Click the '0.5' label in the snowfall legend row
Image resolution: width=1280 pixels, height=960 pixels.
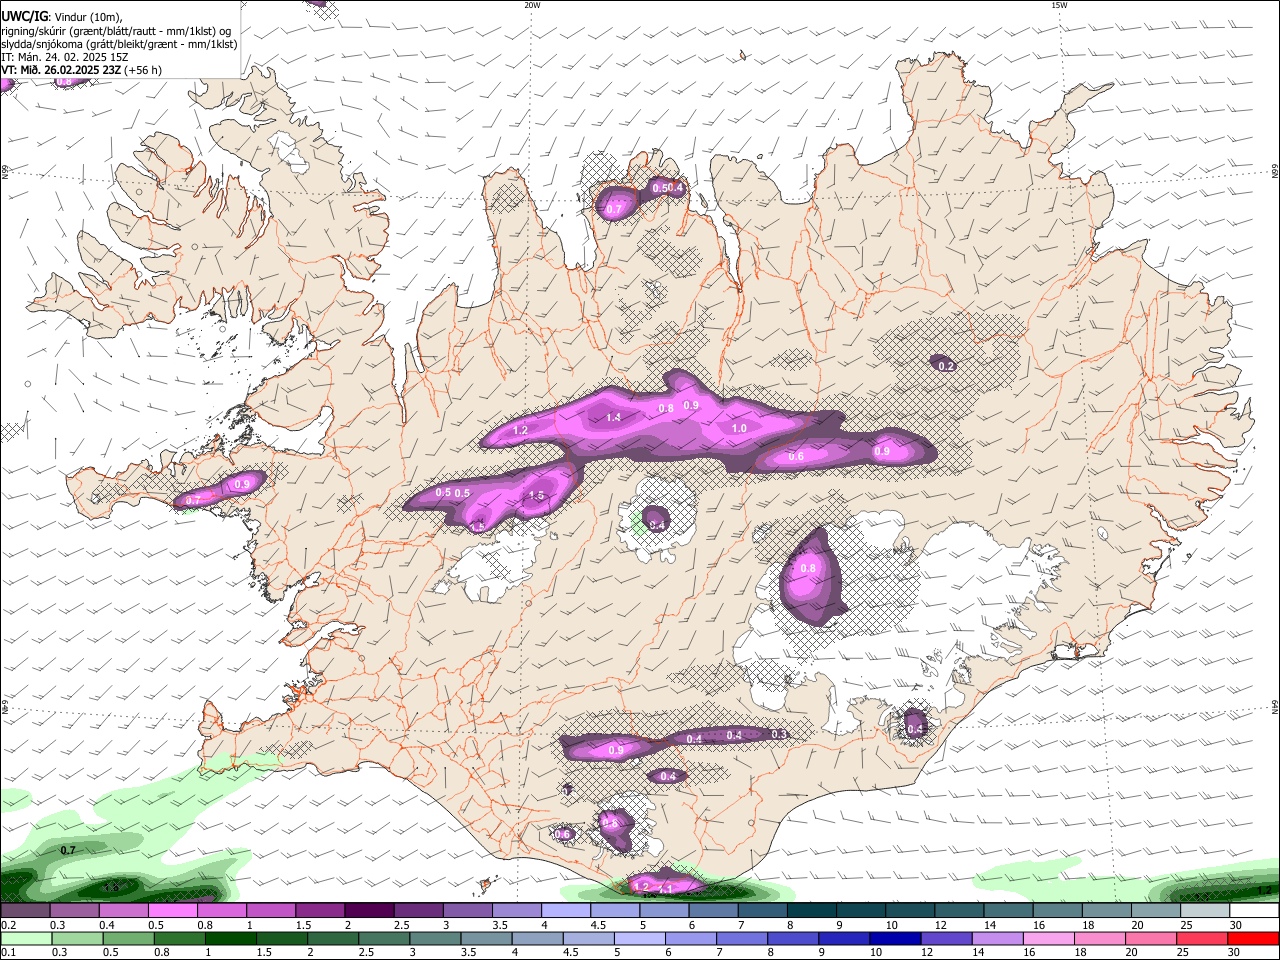click(155, 926)
